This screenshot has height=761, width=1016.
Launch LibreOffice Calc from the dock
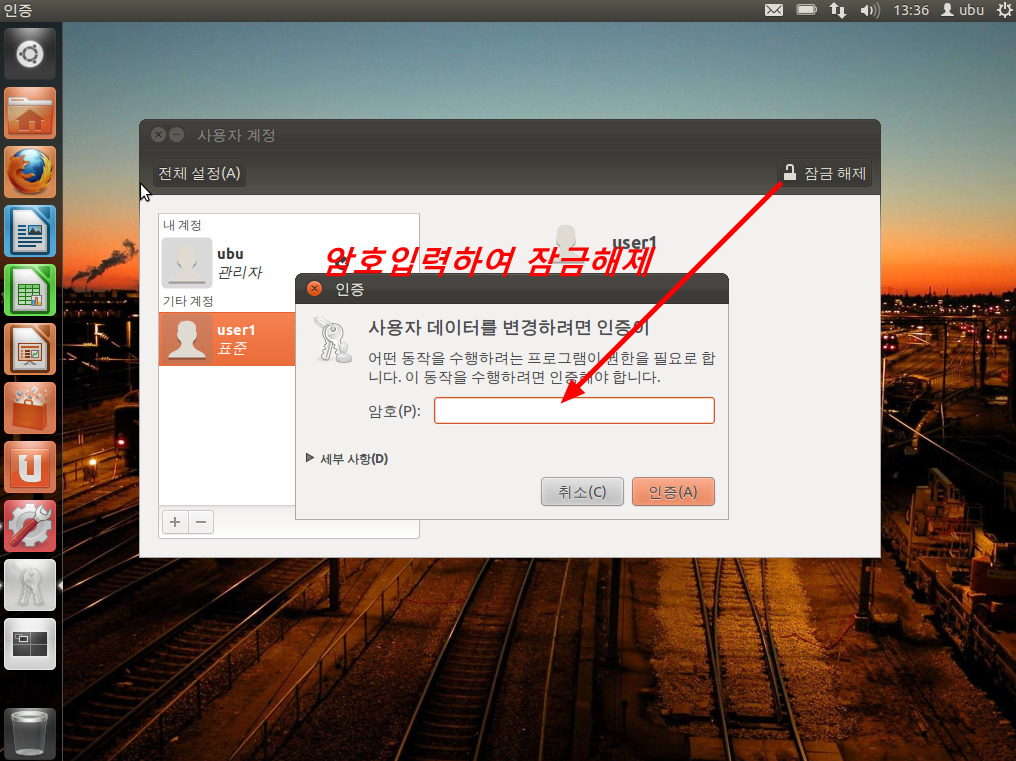(30, 290)
